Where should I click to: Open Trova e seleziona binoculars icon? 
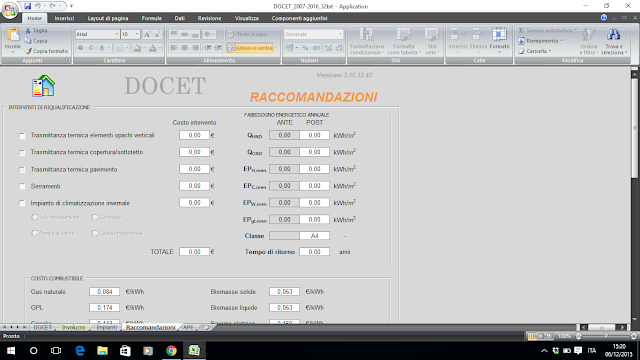[613, 36]
